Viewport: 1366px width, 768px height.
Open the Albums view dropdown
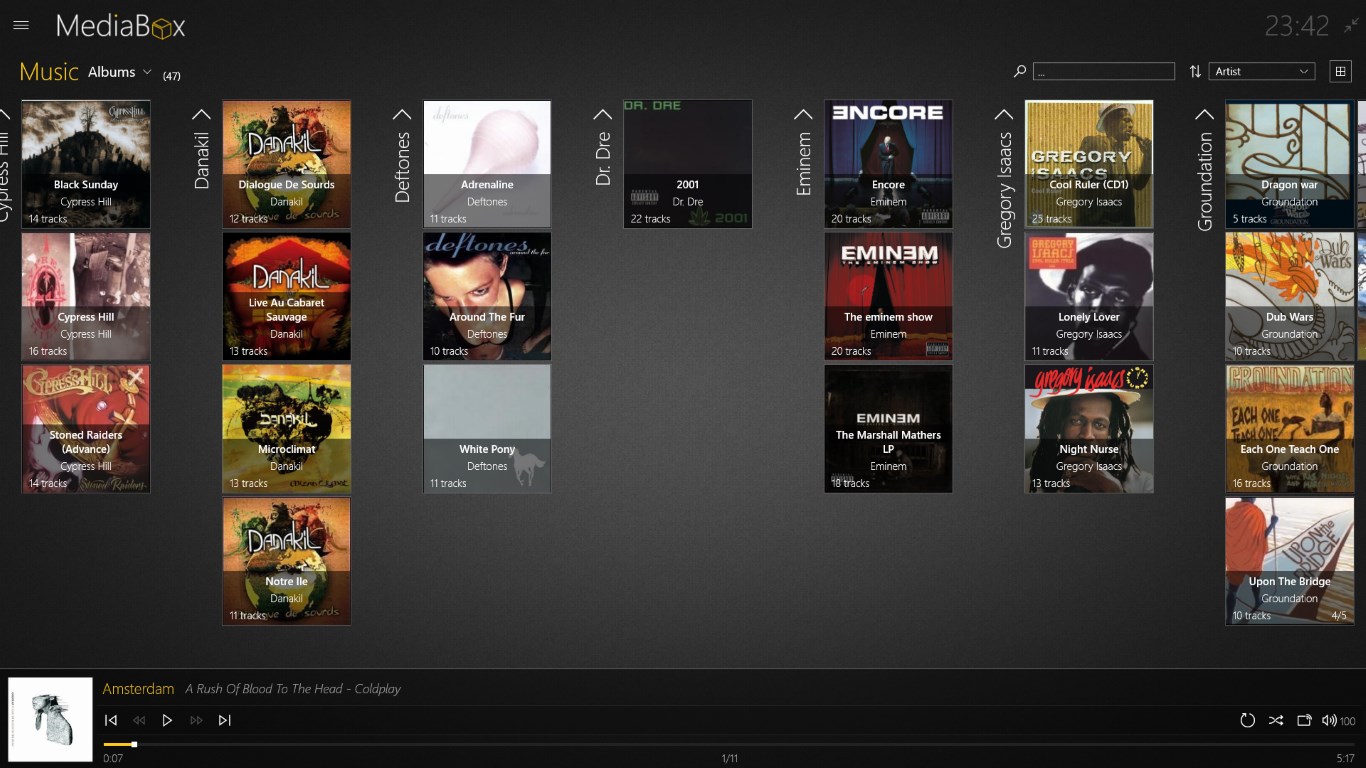click(x=119, y=72)
